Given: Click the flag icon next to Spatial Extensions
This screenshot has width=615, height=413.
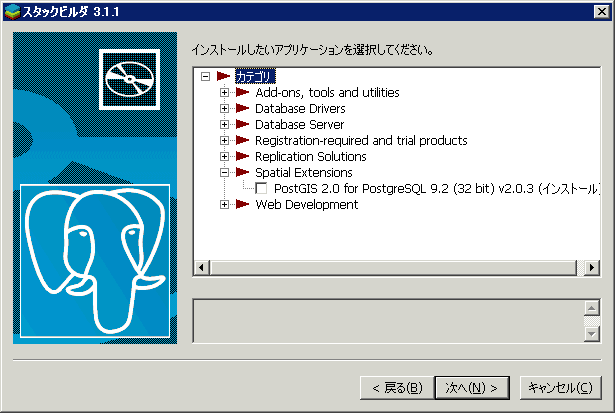Looking at the screenshot, I should pyautogui.click(x=242, y=172).
